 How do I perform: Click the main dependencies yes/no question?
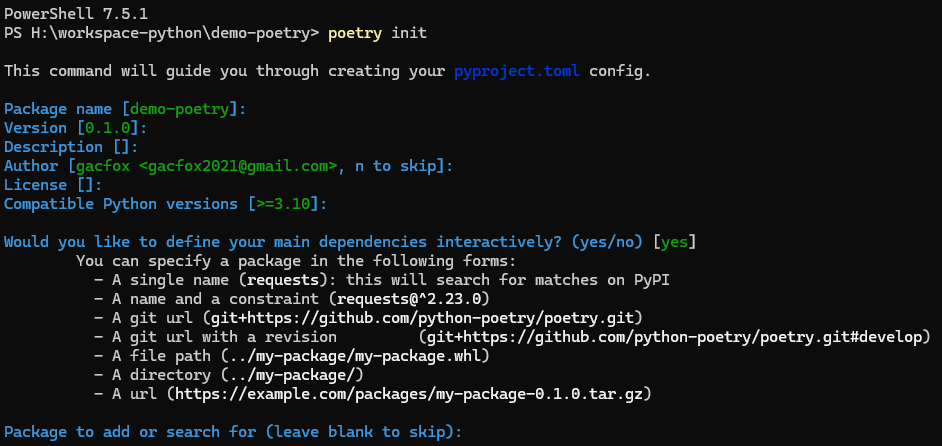(x=350, y=242)
